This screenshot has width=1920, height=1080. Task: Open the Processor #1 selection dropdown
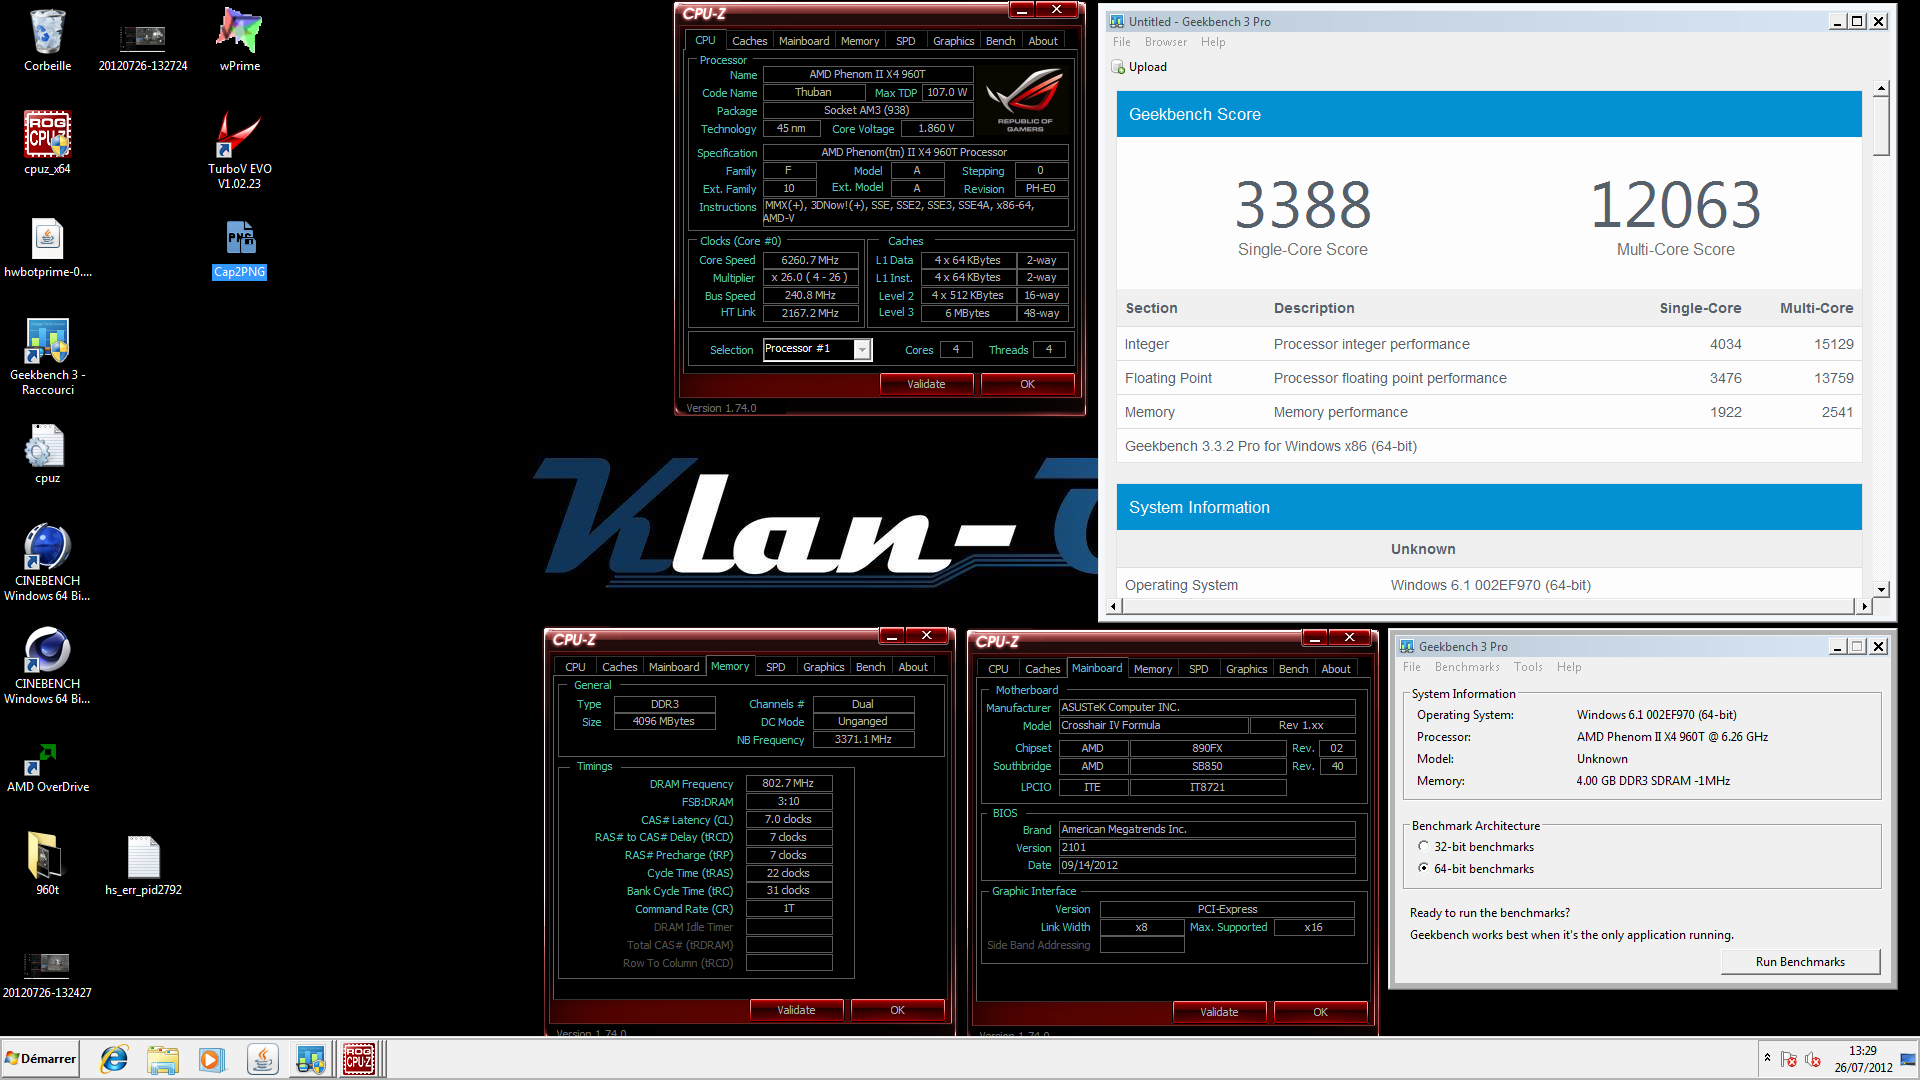click(x=861, y=349)
